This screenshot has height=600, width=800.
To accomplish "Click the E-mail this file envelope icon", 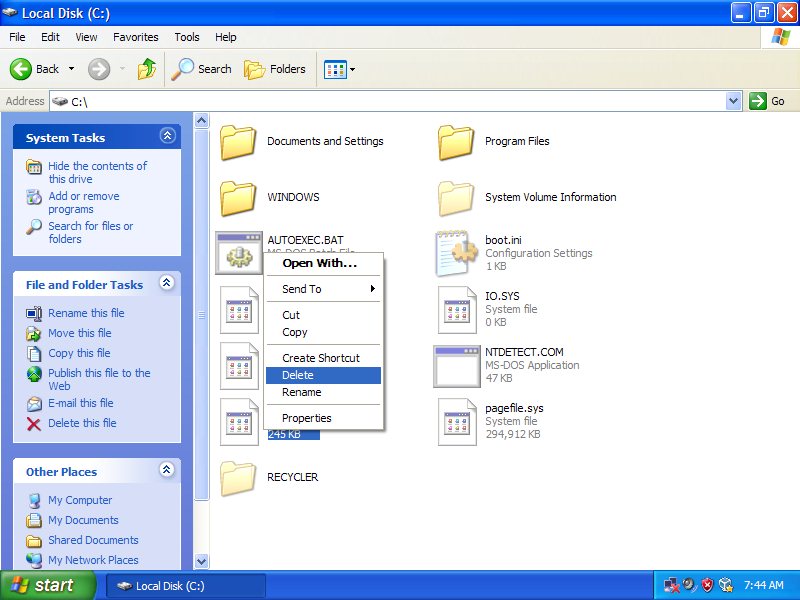I will pos(34,404).
